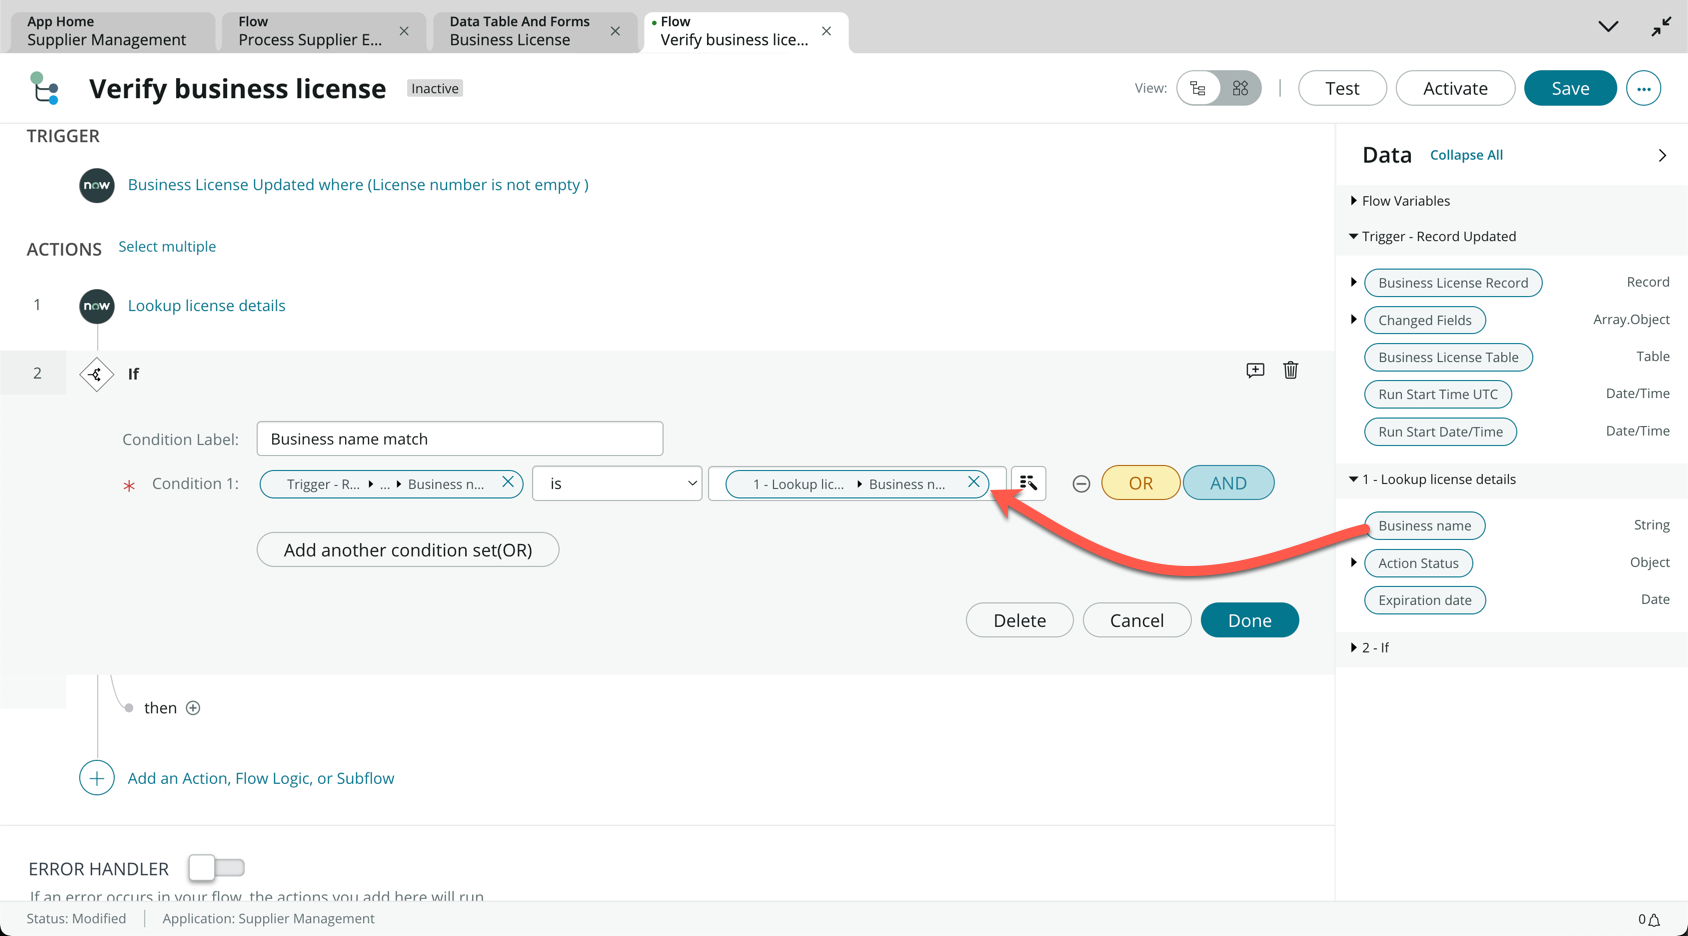Screen dimensions: 1688x936
Task: Click the Condition Label text field
Action: point(459,439)
